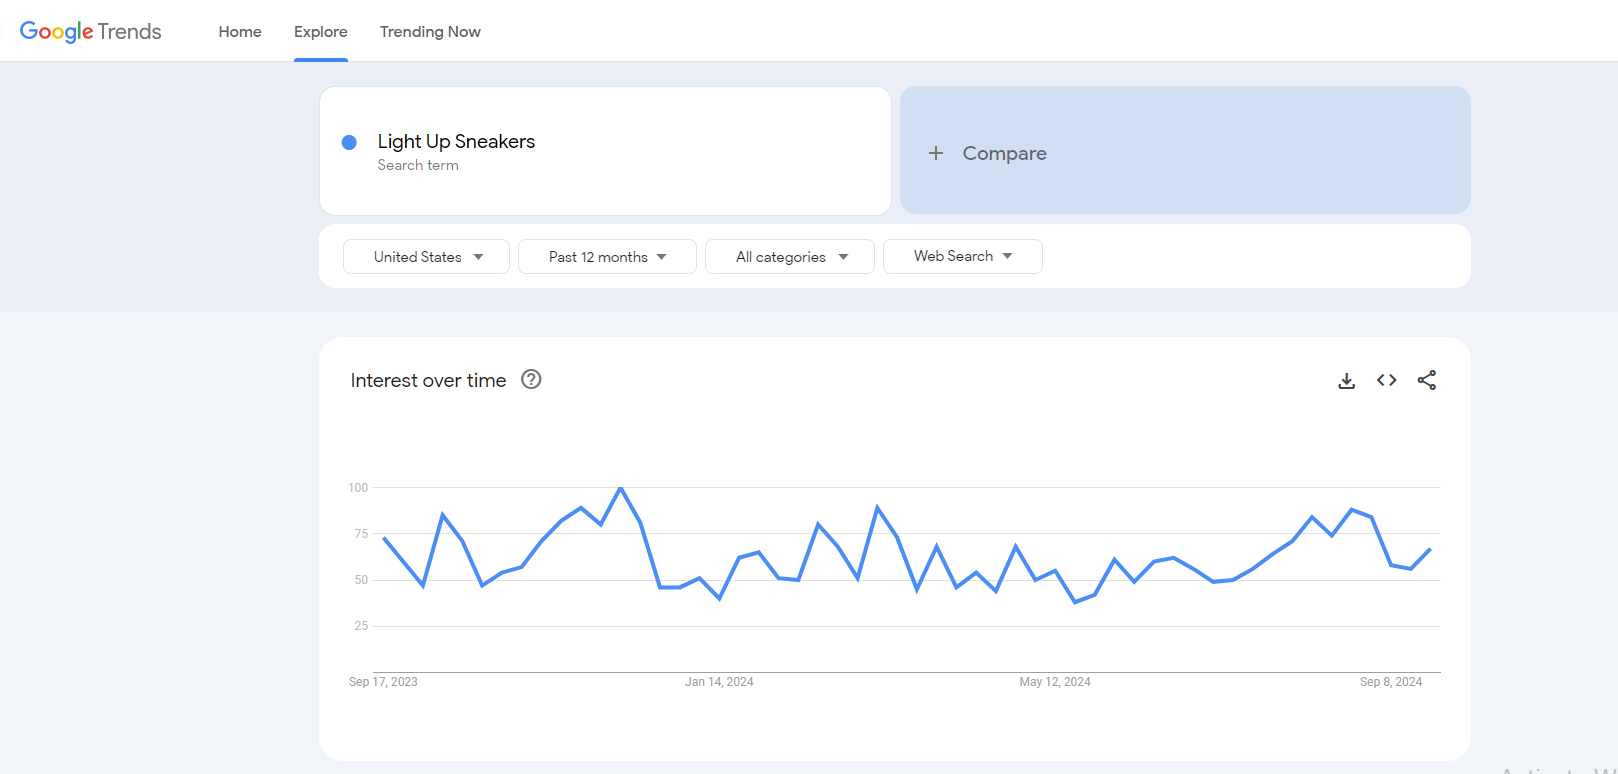Click the help icon next to Interest over time
Screen dimensions: 1618x774
coord(531,380)
